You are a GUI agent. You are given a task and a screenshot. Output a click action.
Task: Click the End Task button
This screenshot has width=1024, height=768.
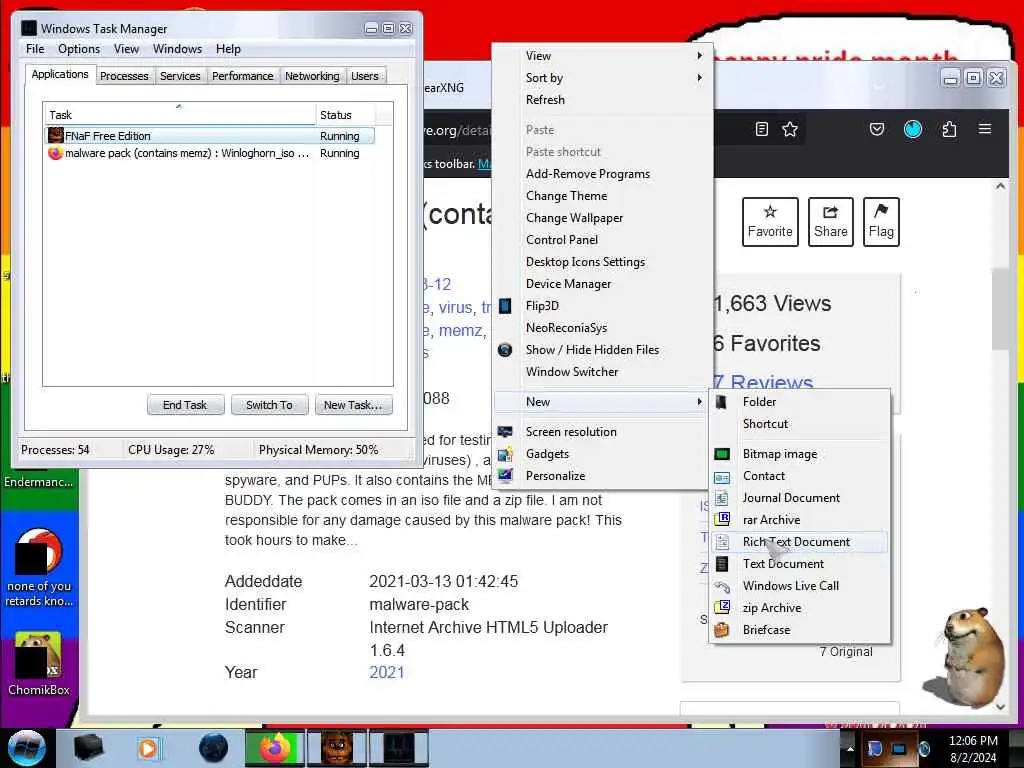(185, 405)
